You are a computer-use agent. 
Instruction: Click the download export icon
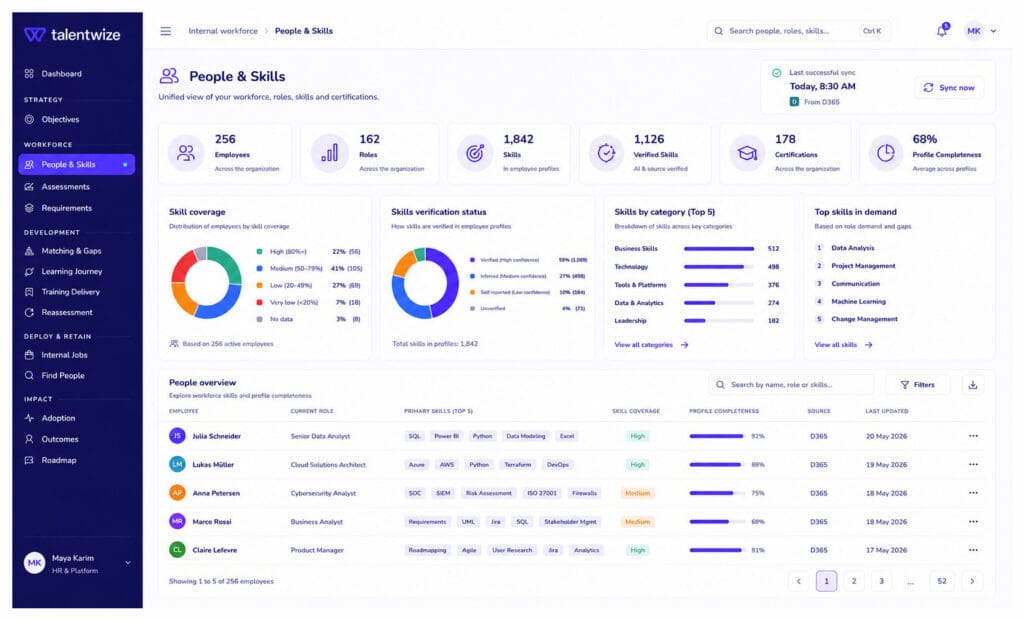(x=972, y=385)
